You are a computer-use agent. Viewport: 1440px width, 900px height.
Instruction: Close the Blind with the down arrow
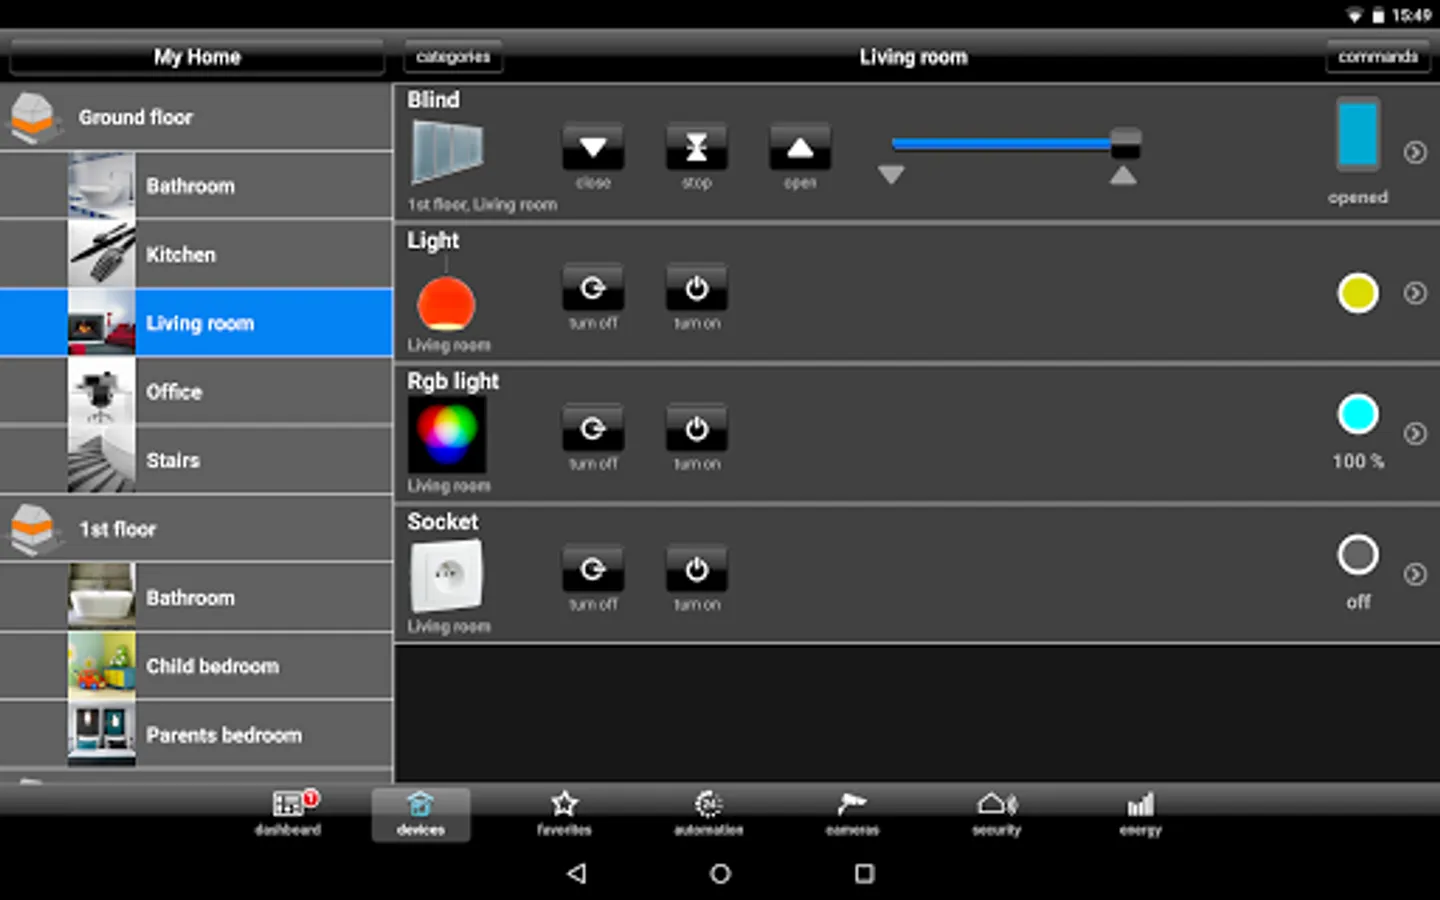(593, 148)
